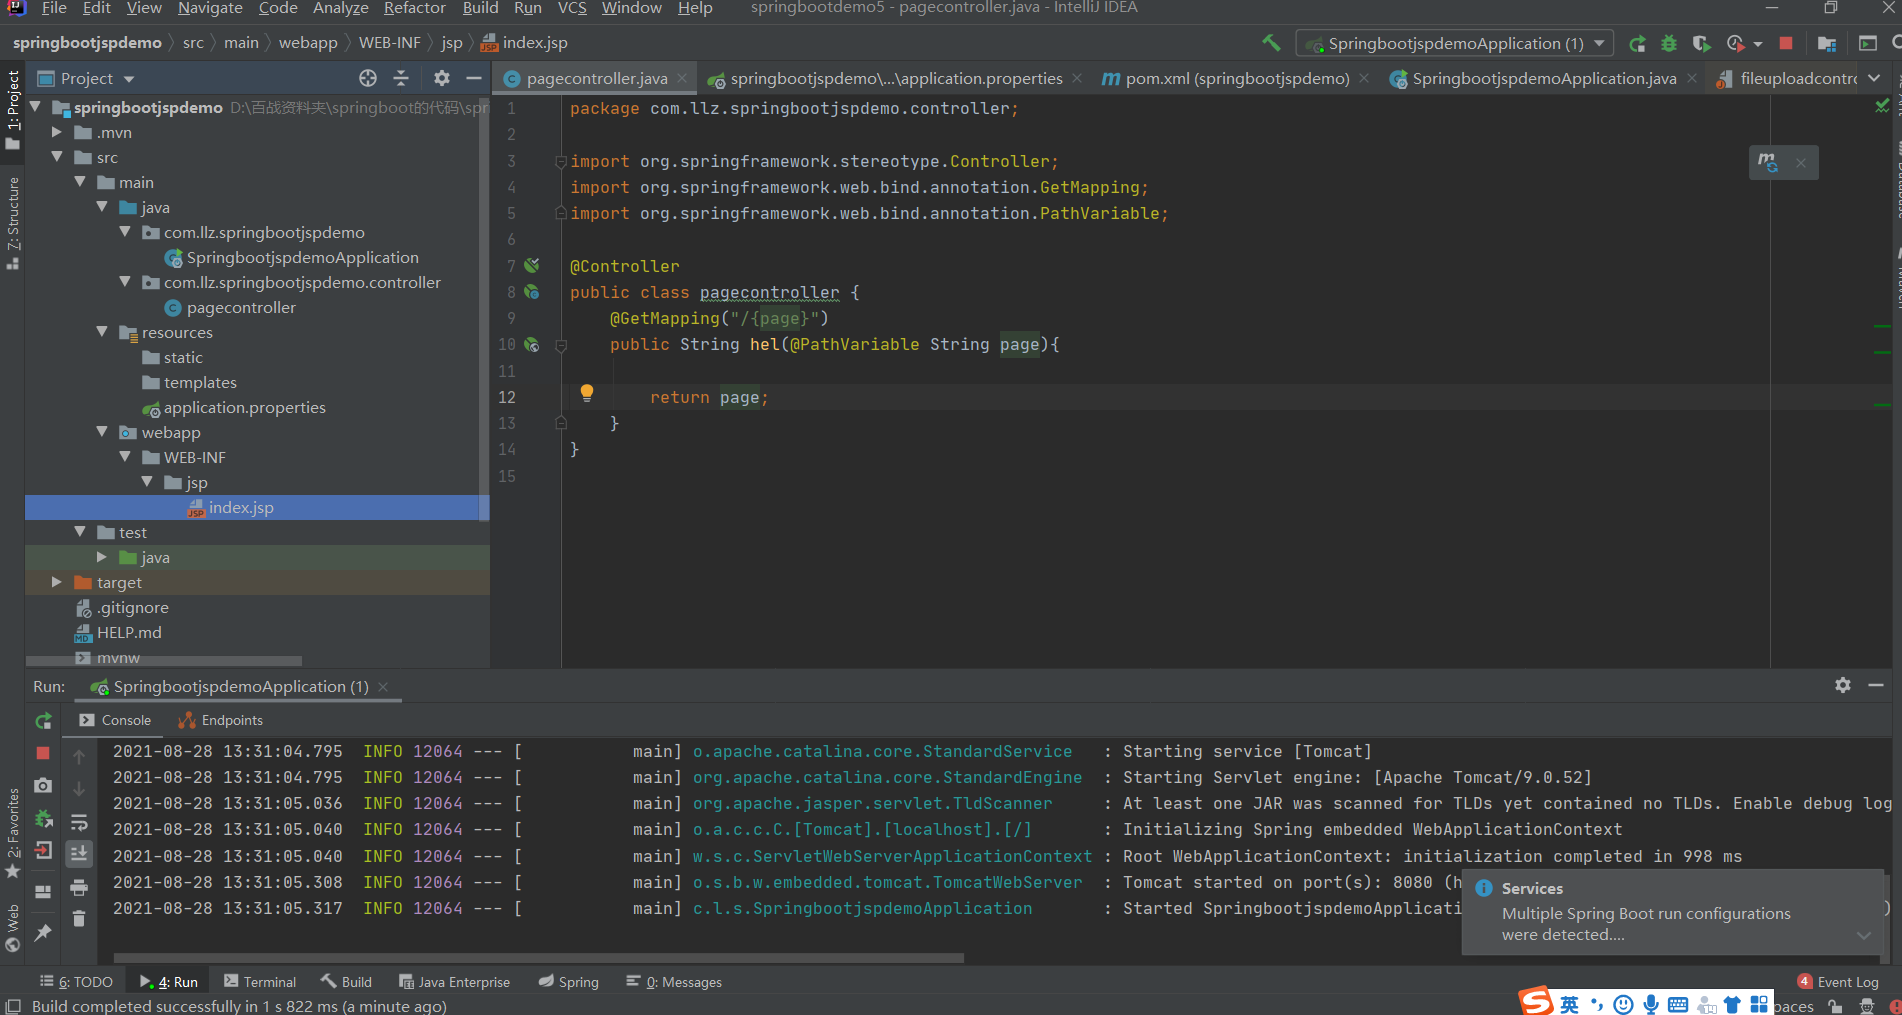
Task: Open run configuration dropdown SpringbootjspdemoApplication (1)
Action: [x=1454, y=43]
